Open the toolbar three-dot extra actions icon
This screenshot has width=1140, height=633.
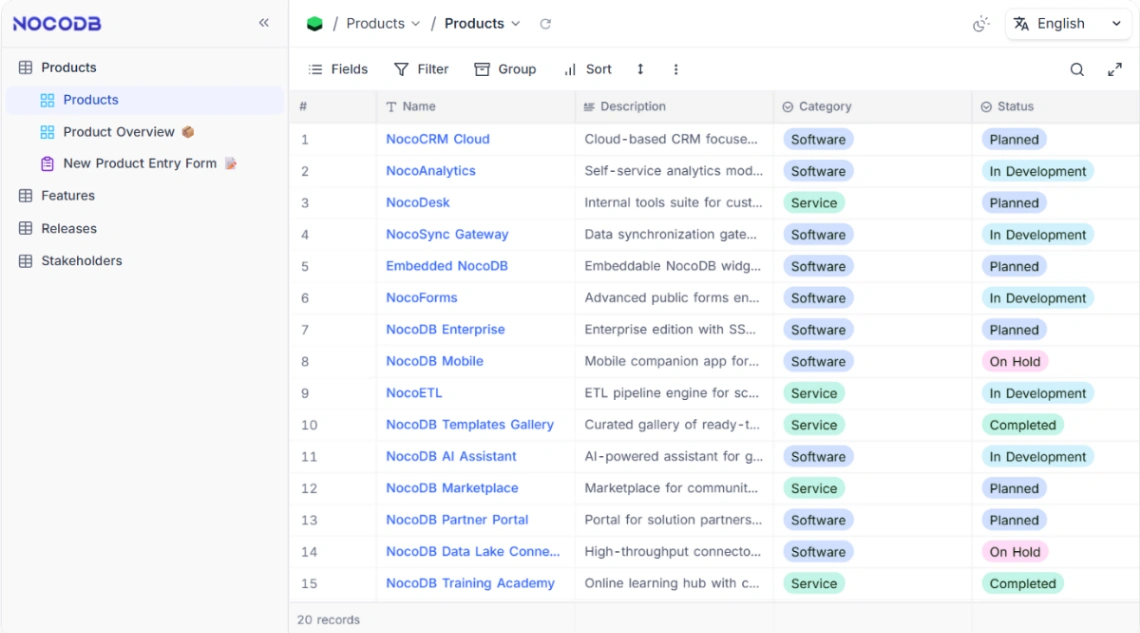[x=676, y=69]
